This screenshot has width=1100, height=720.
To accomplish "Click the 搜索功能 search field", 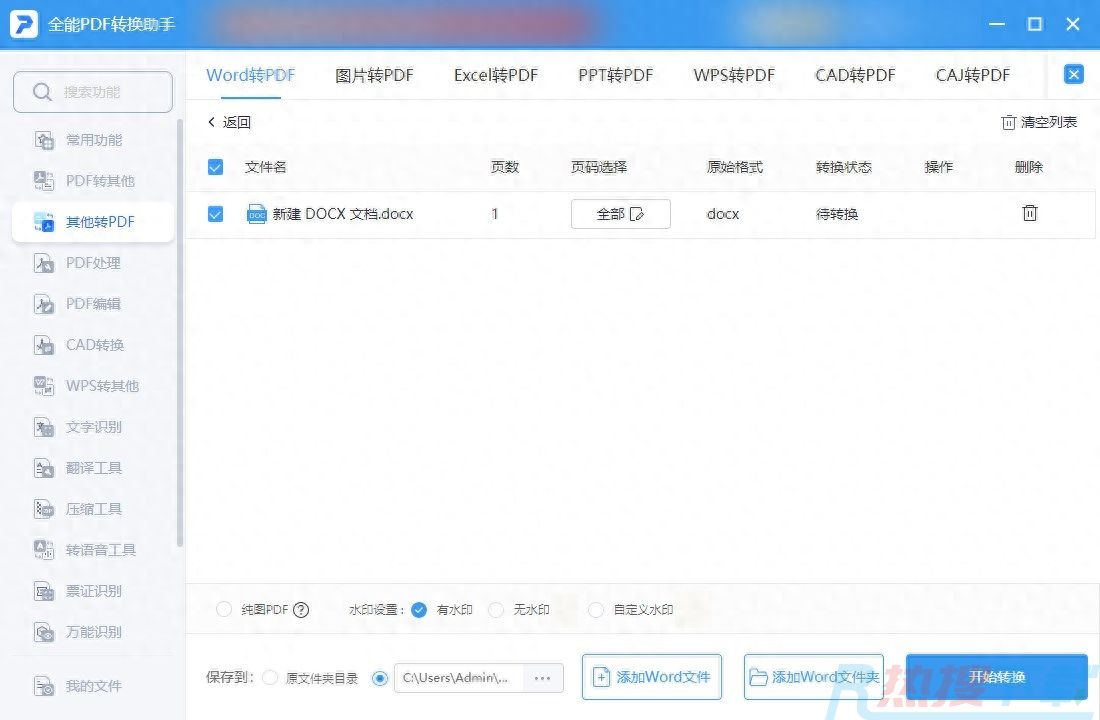I will coord(92,90).
